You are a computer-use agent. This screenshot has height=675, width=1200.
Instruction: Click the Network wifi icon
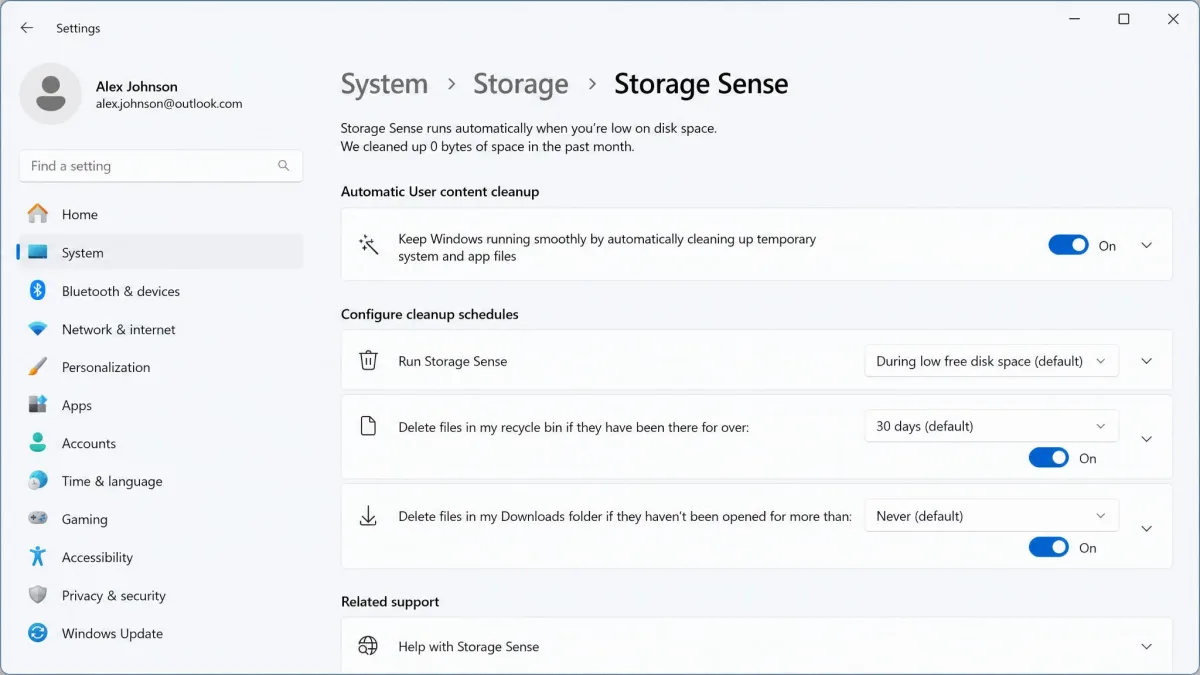click(38, 329)
